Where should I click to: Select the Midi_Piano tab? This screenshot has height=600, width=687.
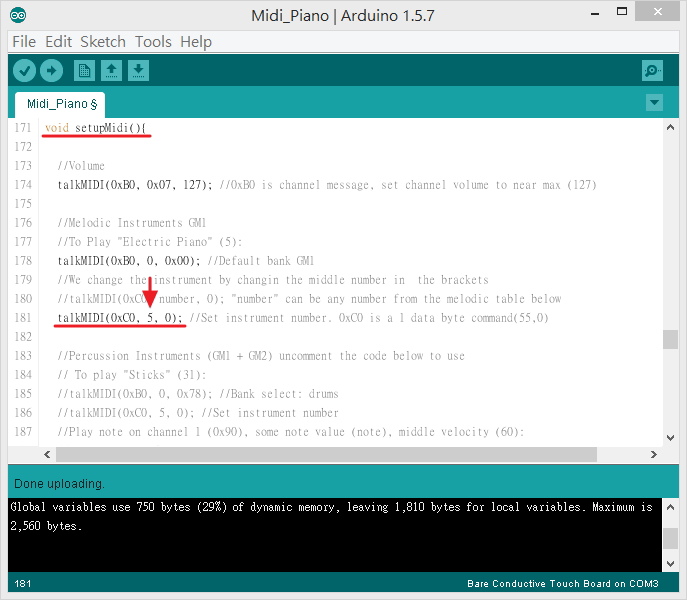60,104
